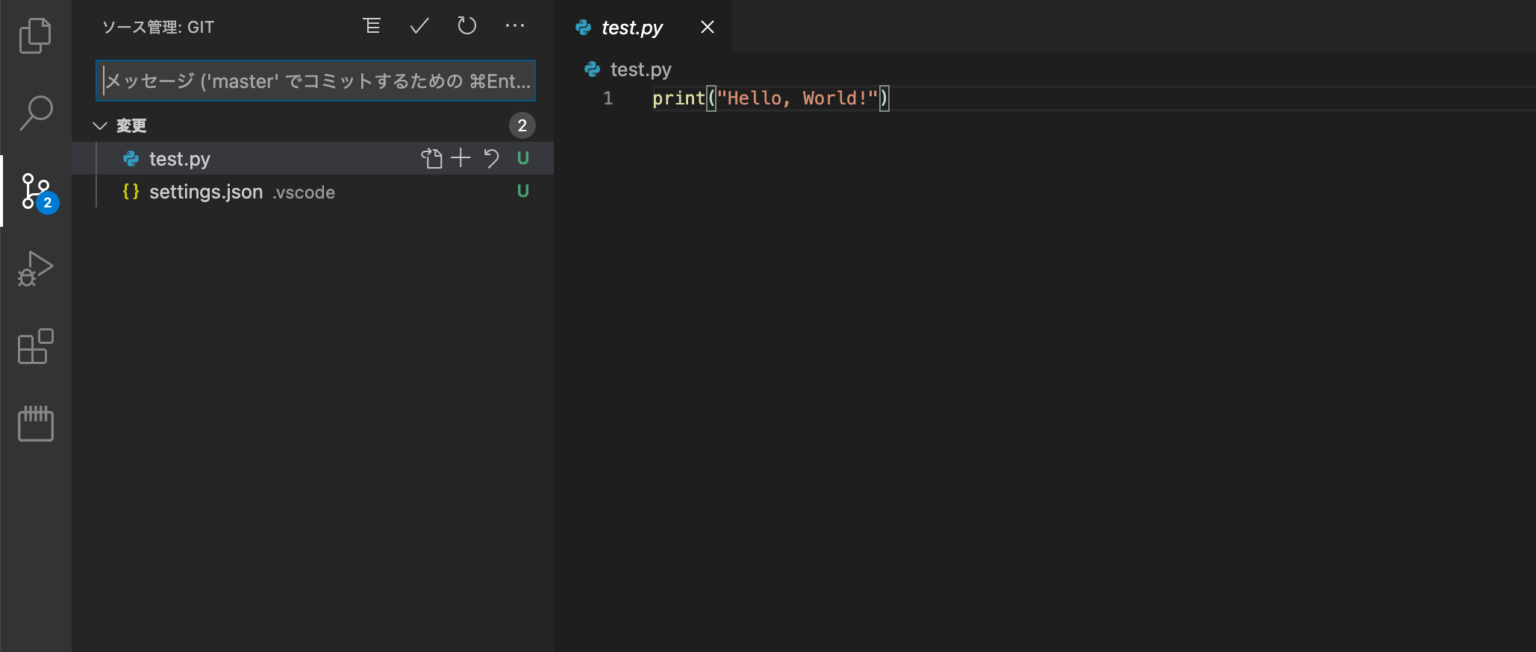Open the bottom-most activity bar icon
Viewport: 1536px width, 652px height.
point(35,424)
